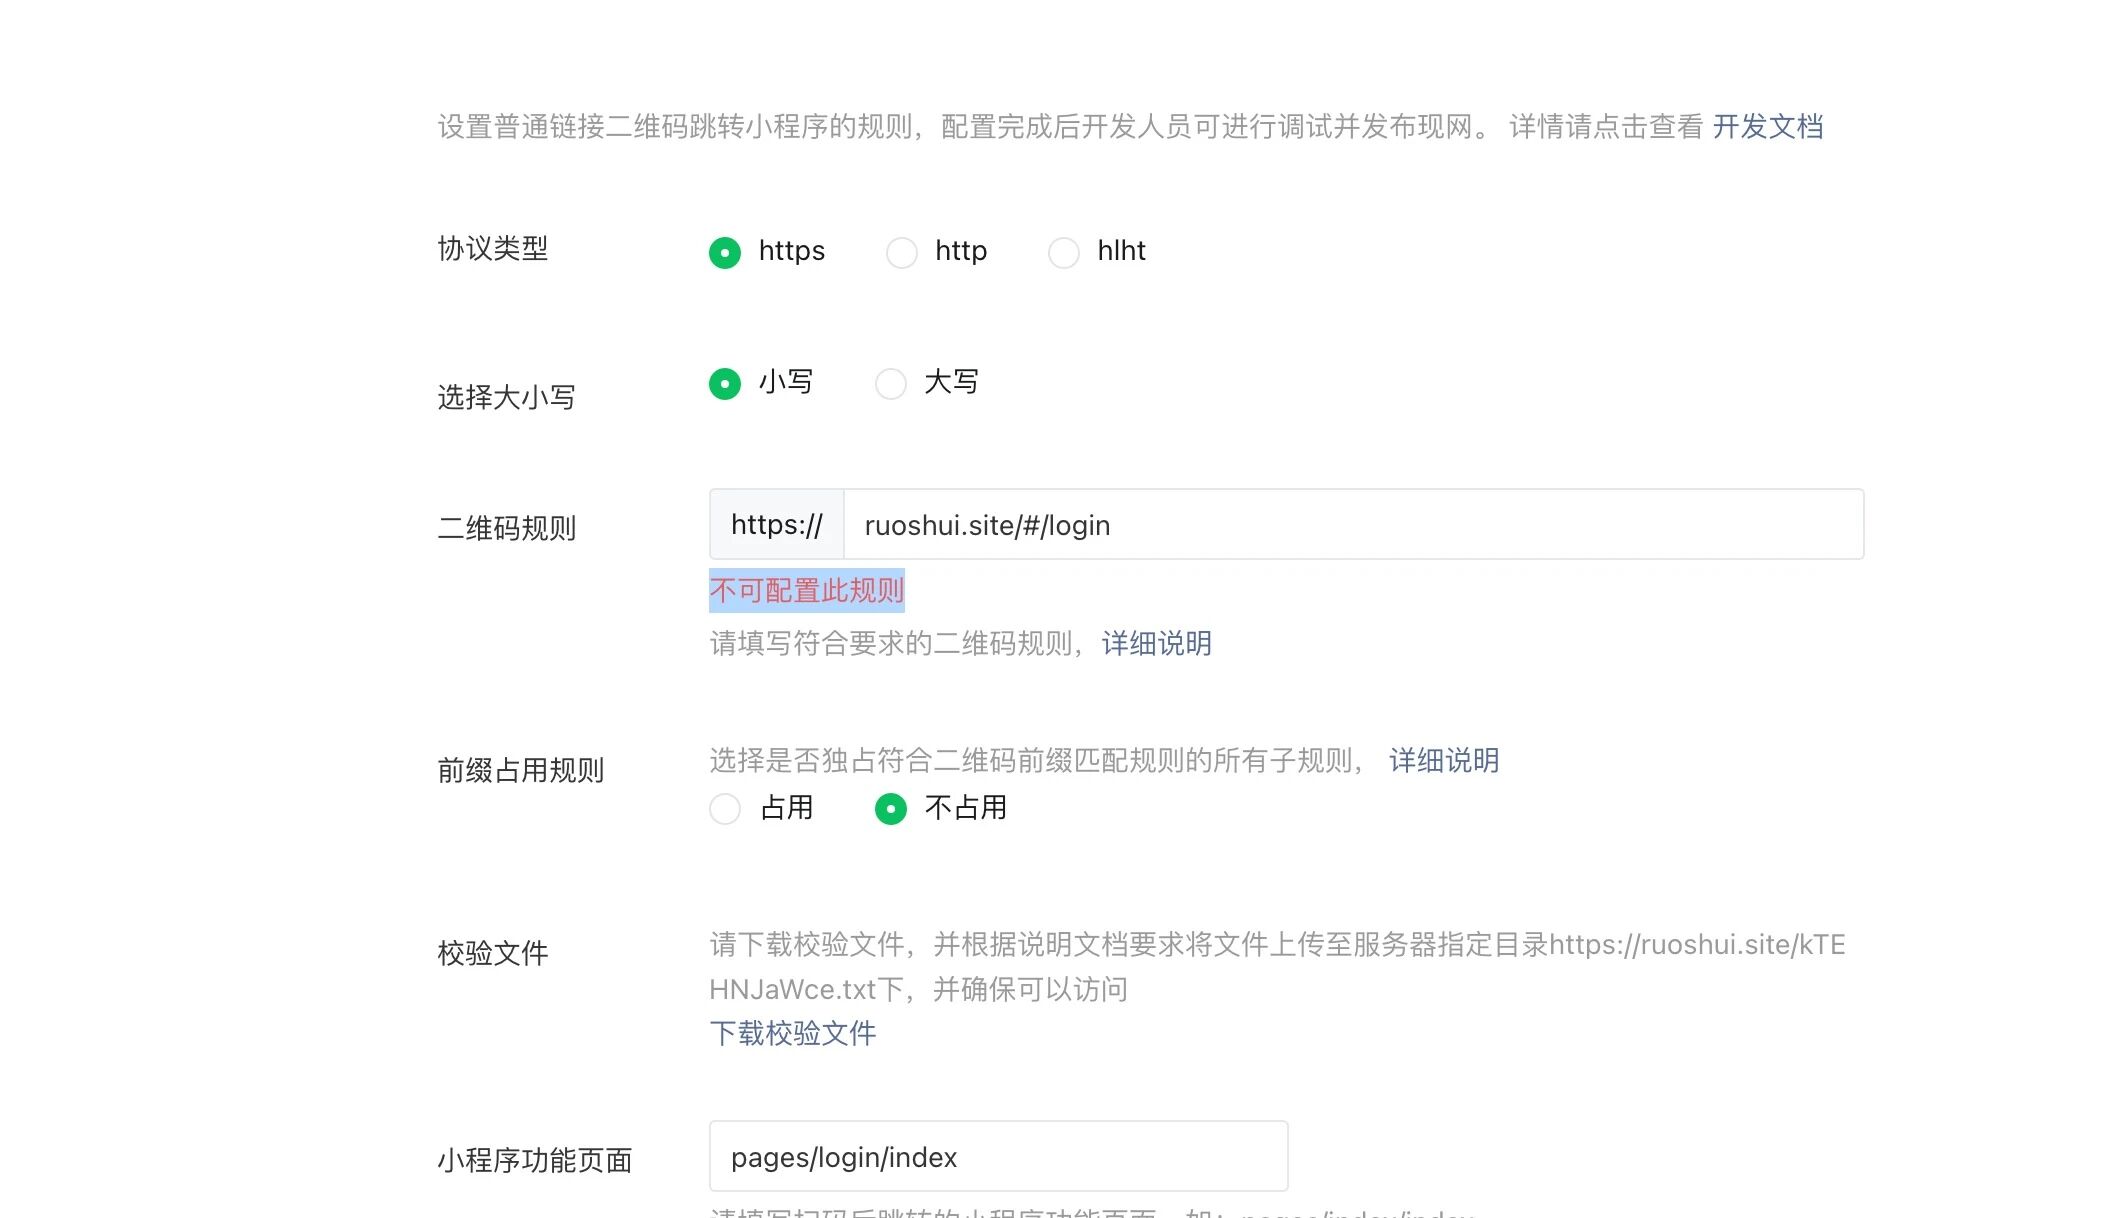Choose the hlht protocol type
Image resolution: width=2120 pixels, height=1218 pixels.
click(x=1064, y=252)
